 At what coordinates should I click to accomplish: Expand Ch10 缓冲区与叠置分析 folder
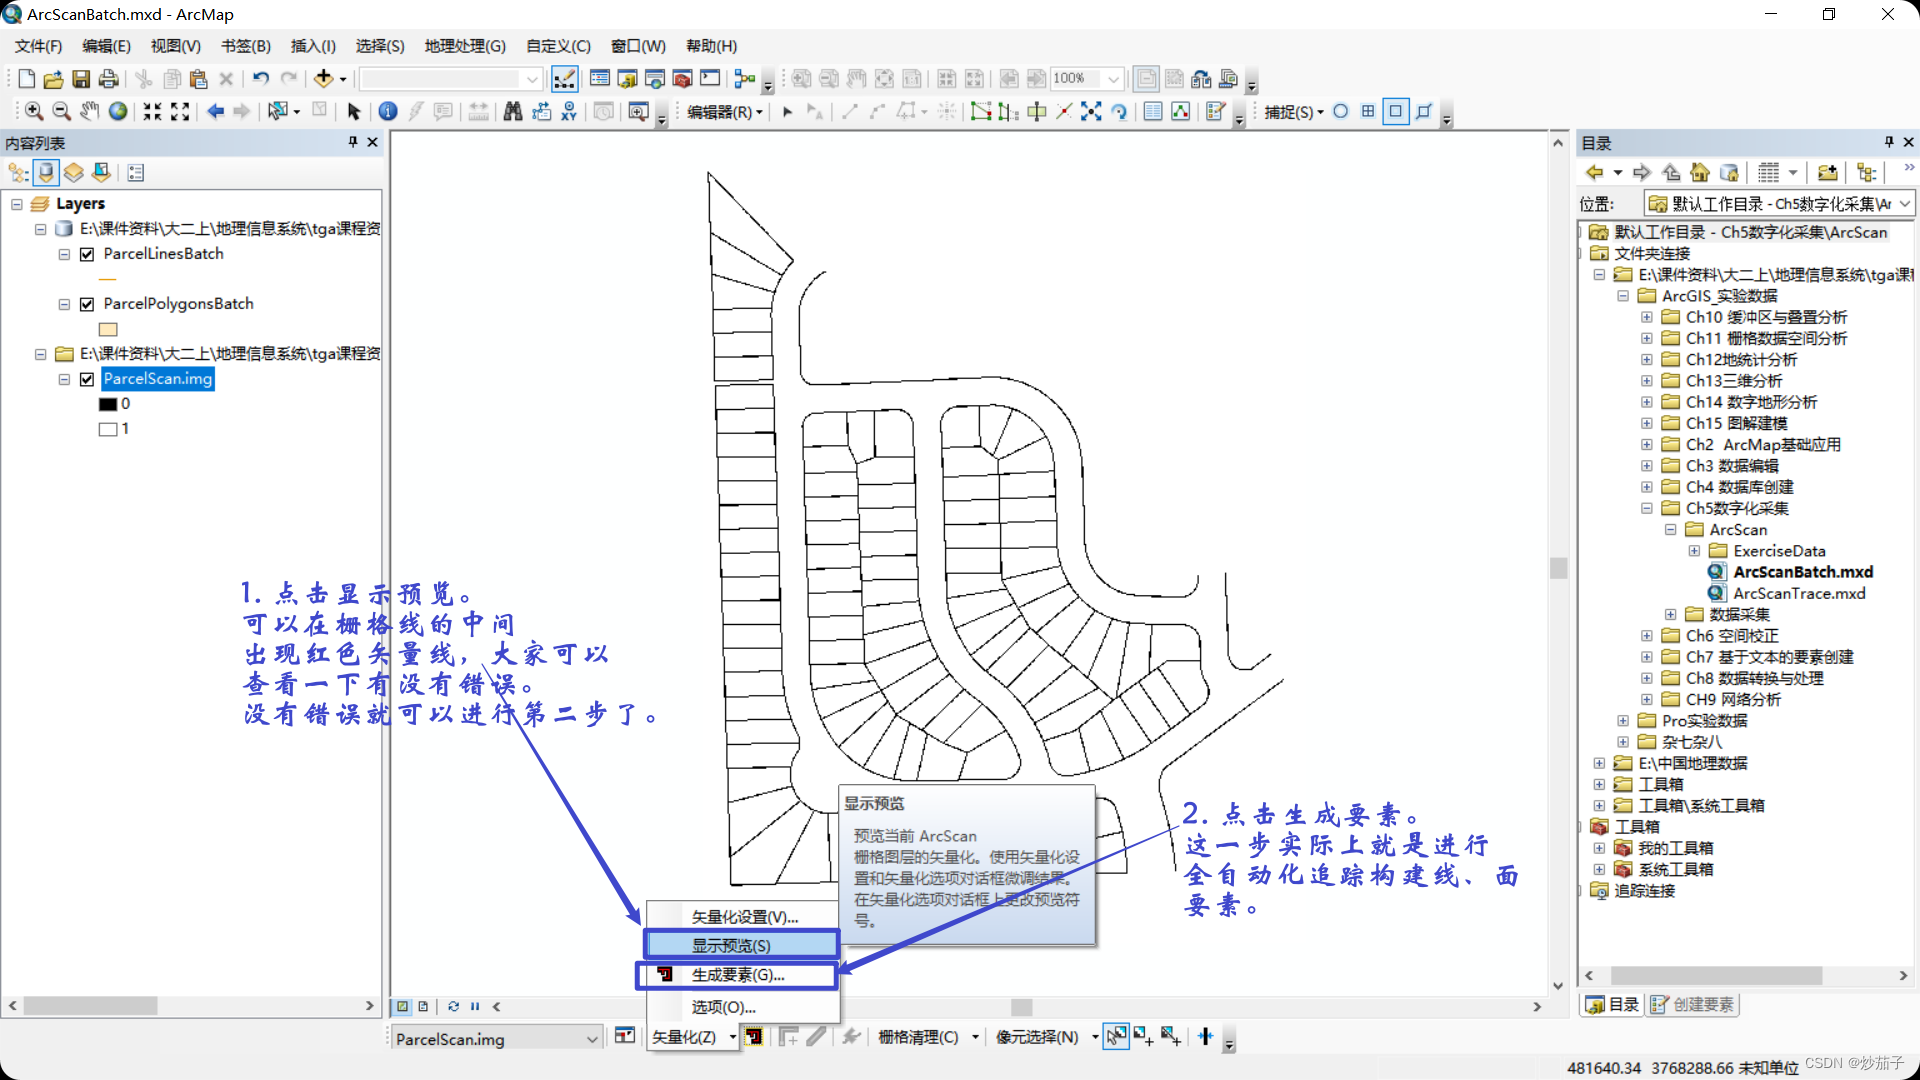pyautogui.click(x=1647, y=317)
